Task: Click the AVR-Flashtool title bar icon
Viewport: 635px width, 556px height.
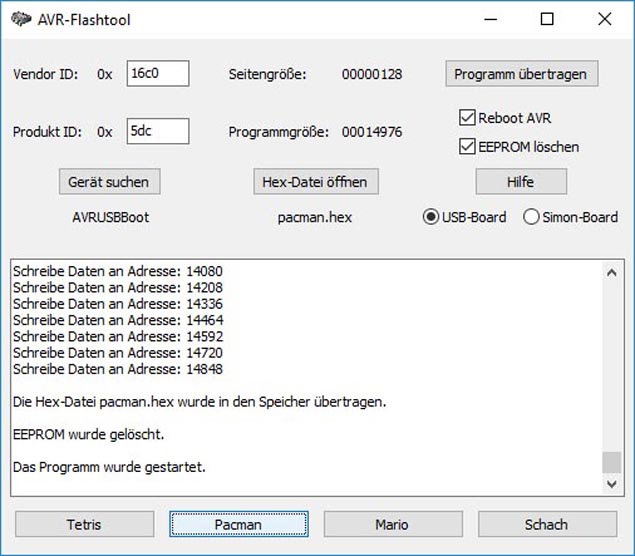Action: click(21, 19)
